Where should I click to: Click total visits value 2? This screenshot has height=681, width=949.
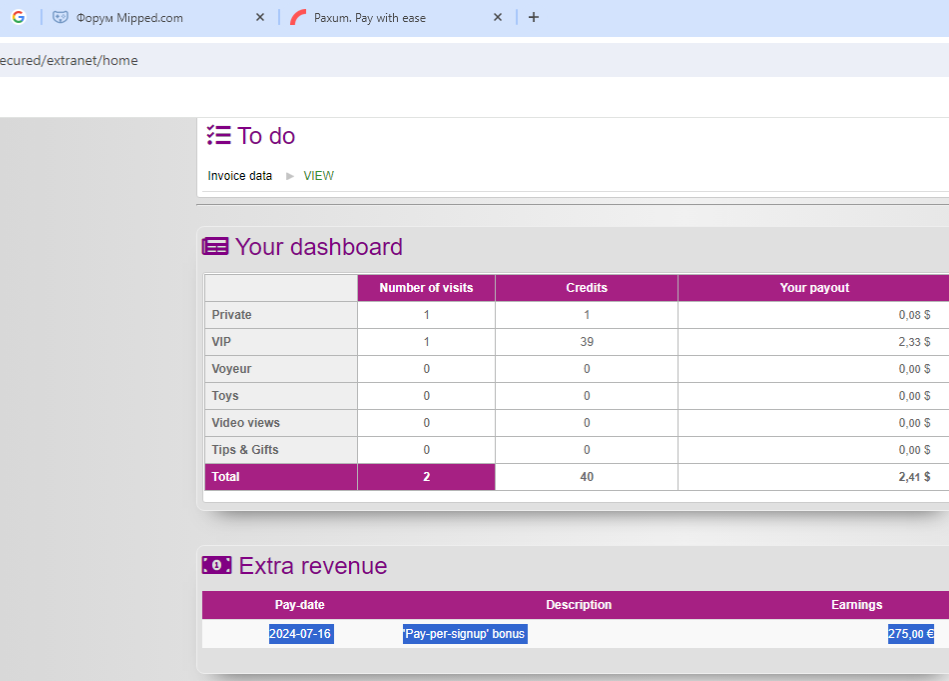pyautogui.click(x=426, y=477)
